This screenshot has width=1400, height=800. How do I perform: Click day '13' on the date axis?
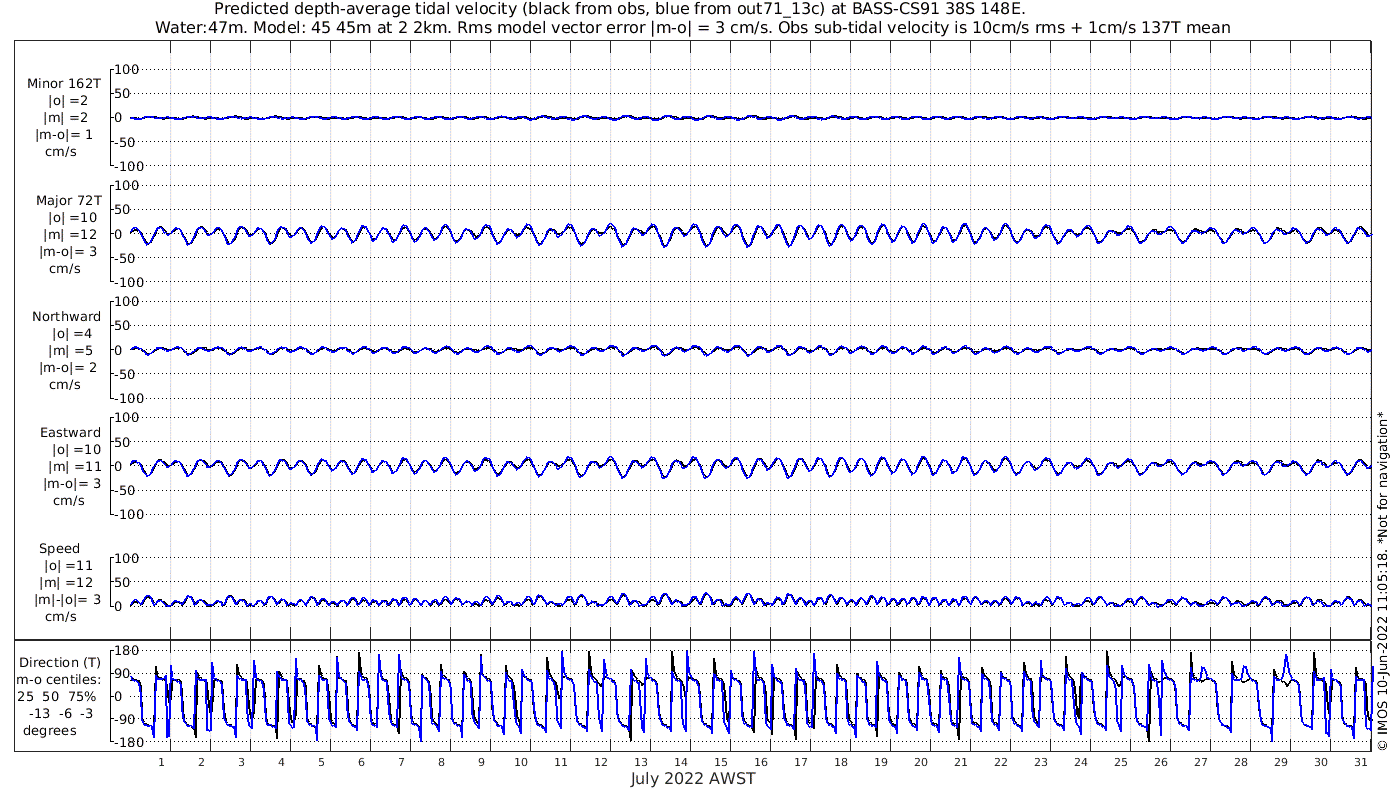click(x=641, y=762)
